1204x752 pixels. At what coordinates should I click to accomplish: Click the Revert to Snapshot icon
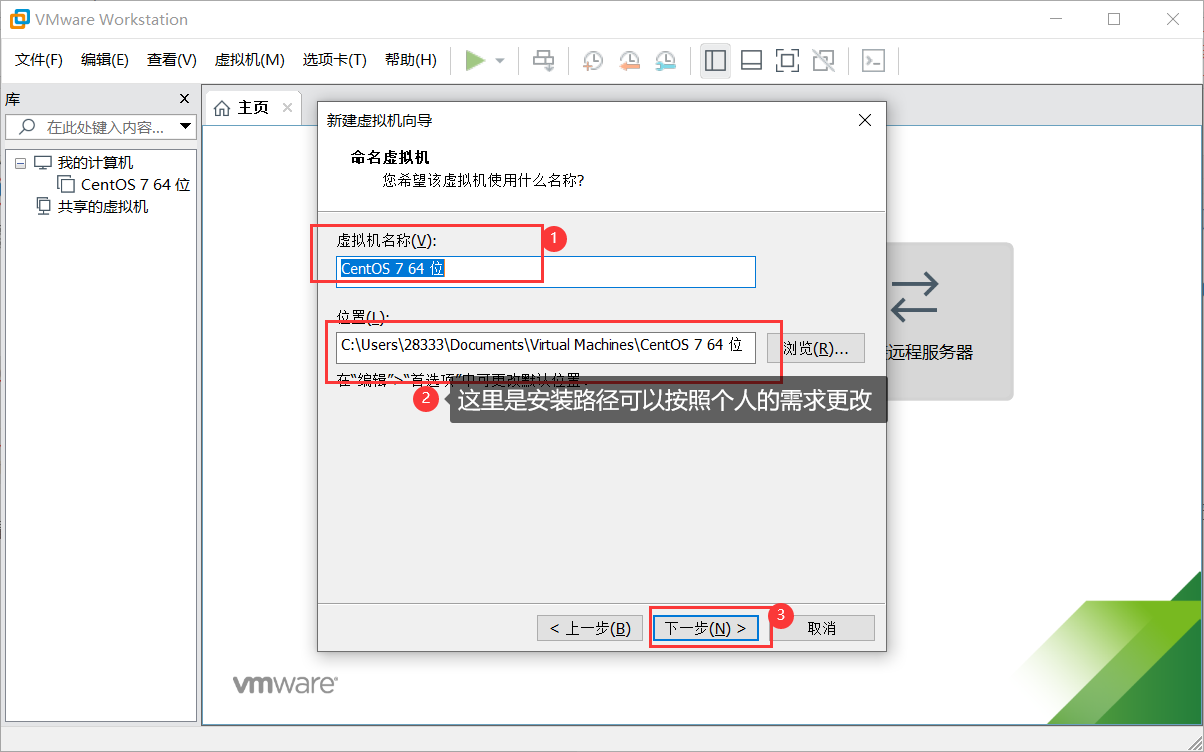(x=629, y=61)
